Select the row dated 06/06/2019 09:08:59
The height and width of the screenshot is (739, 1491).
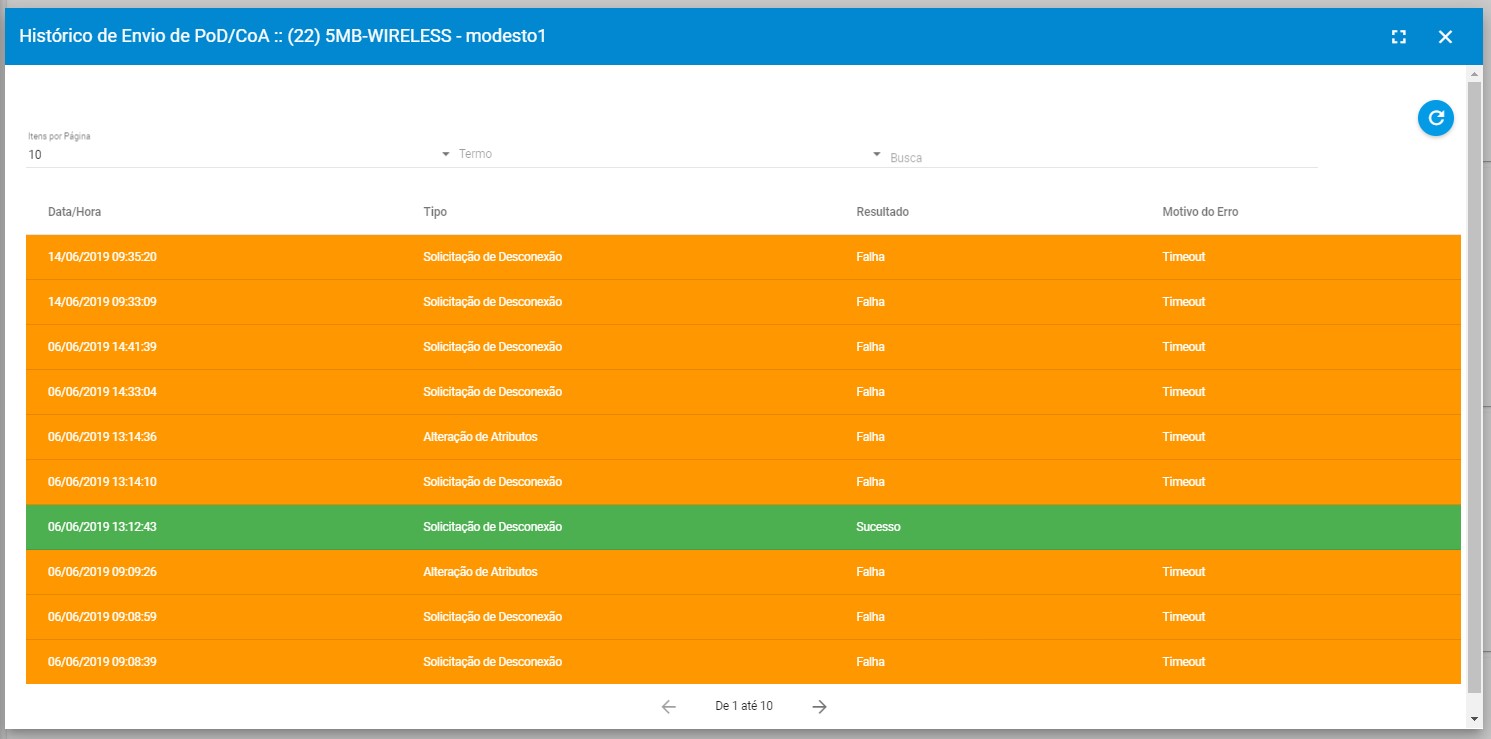click(x=743, y=617)
